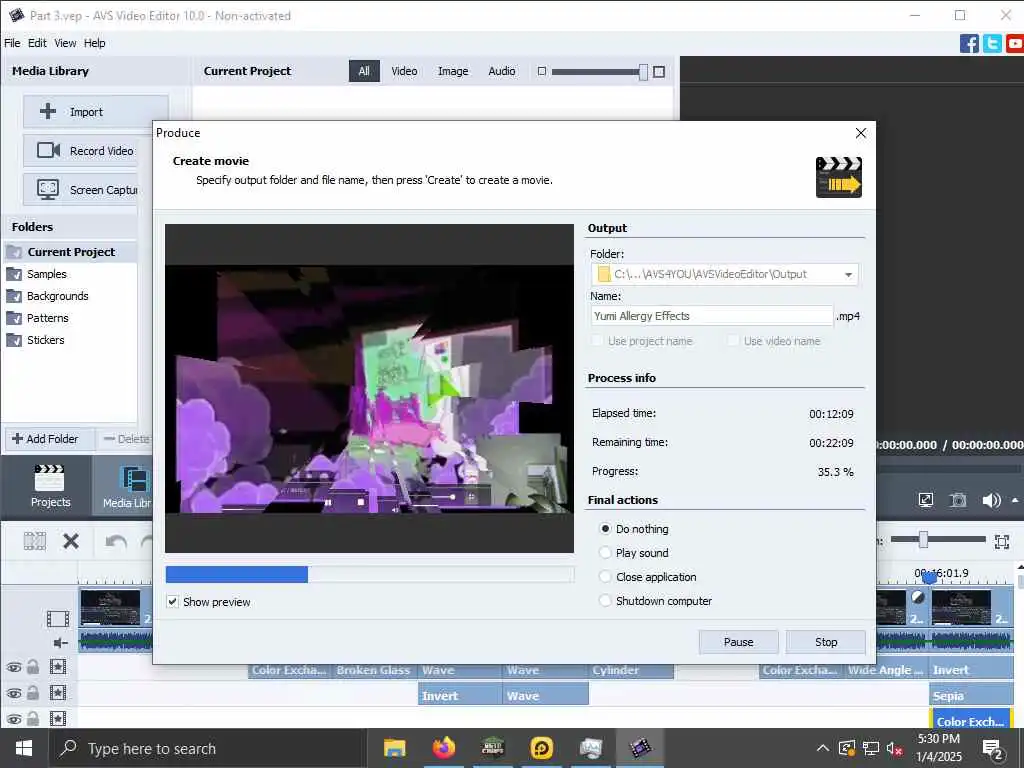Open the Twitter share icon
The height and width of the screenshot is (768, 1024).
tap(992, 43)
